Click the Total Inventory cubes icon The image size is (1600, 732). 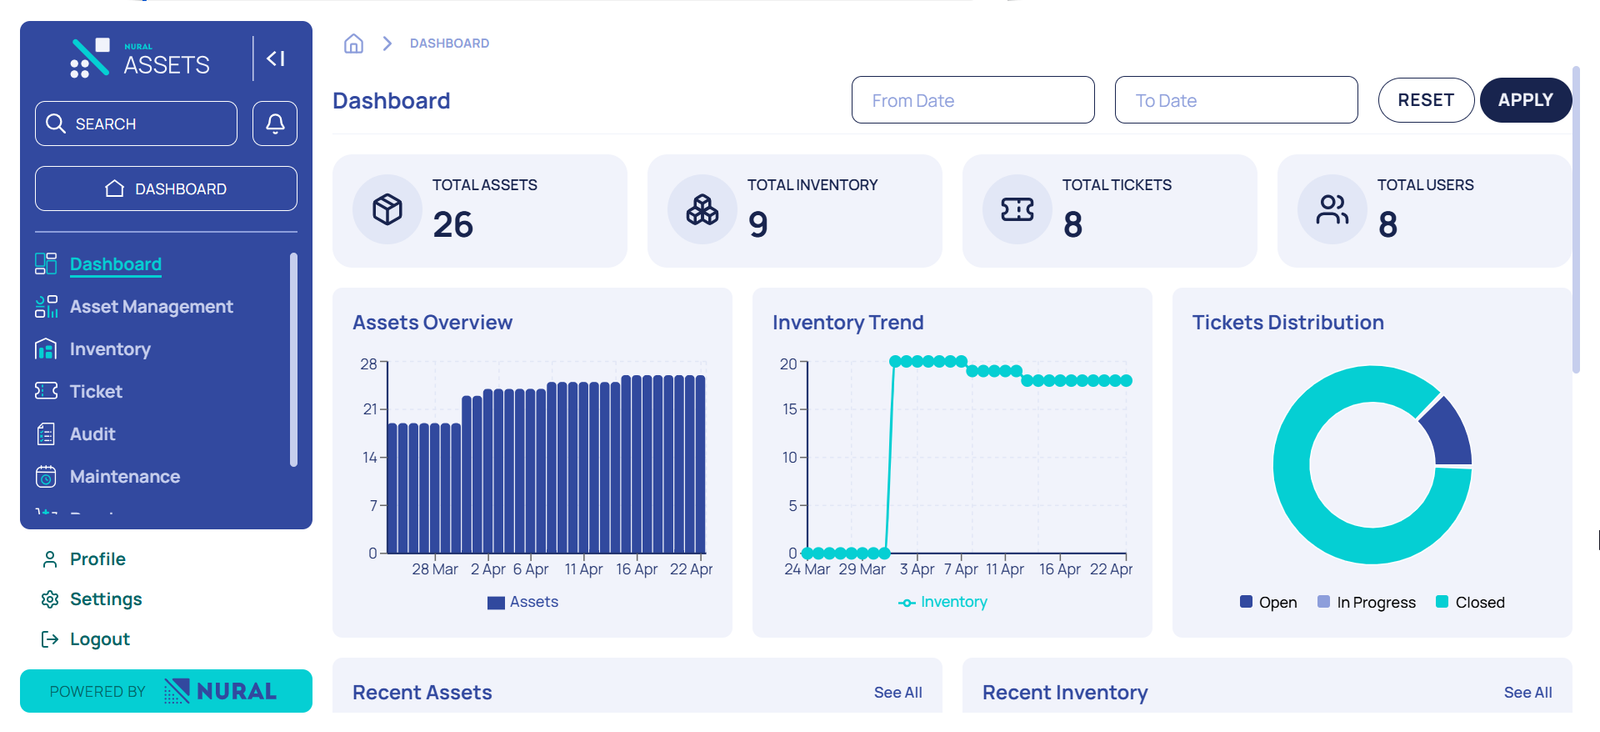(702, 209)
